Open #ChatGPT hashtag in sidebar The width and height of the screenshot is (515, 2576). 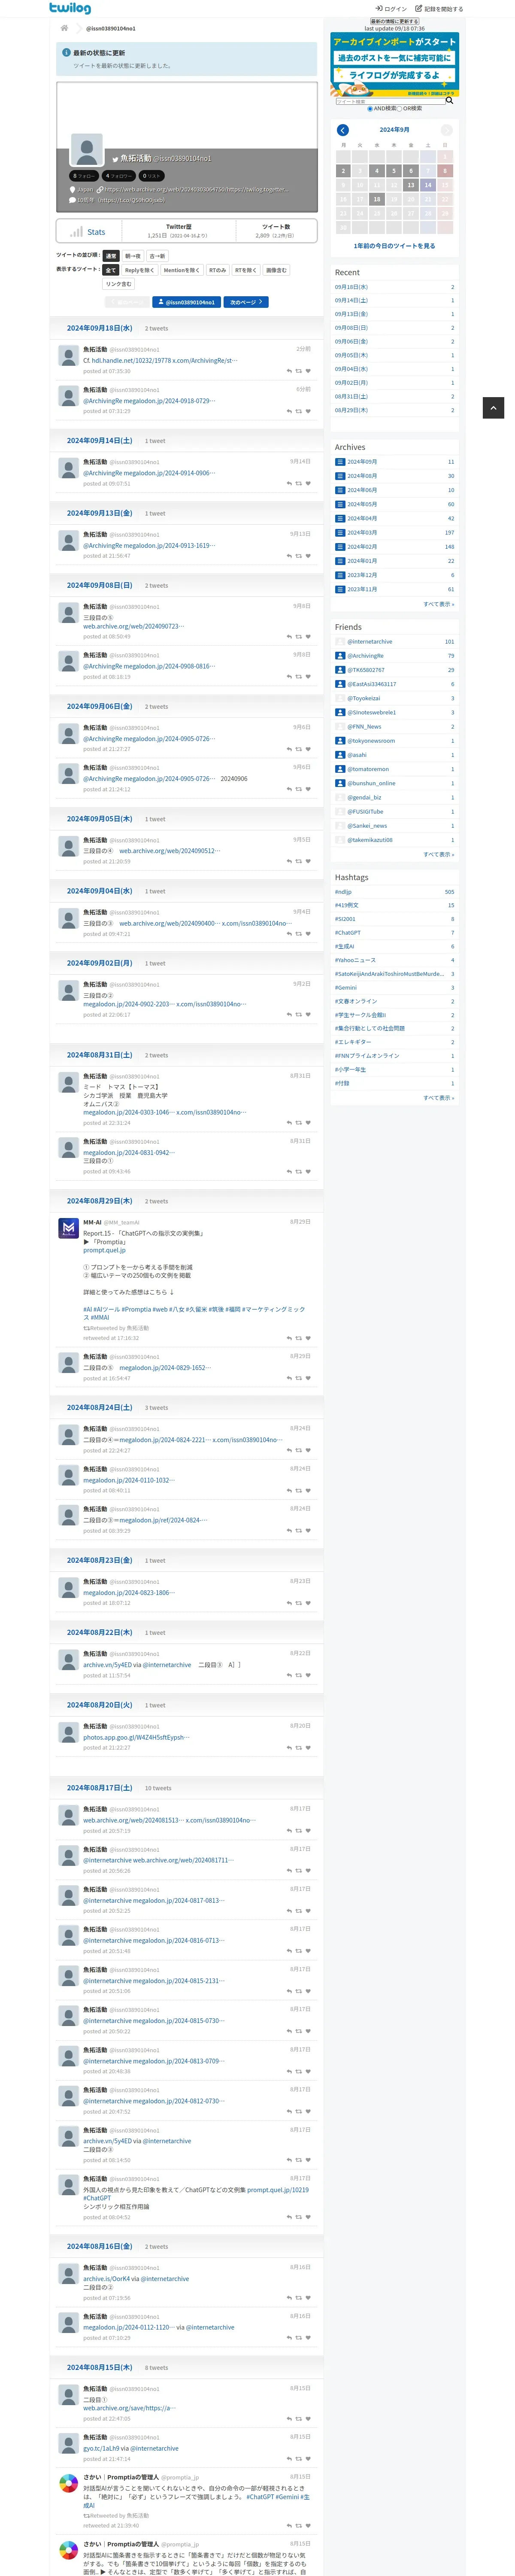348,933
